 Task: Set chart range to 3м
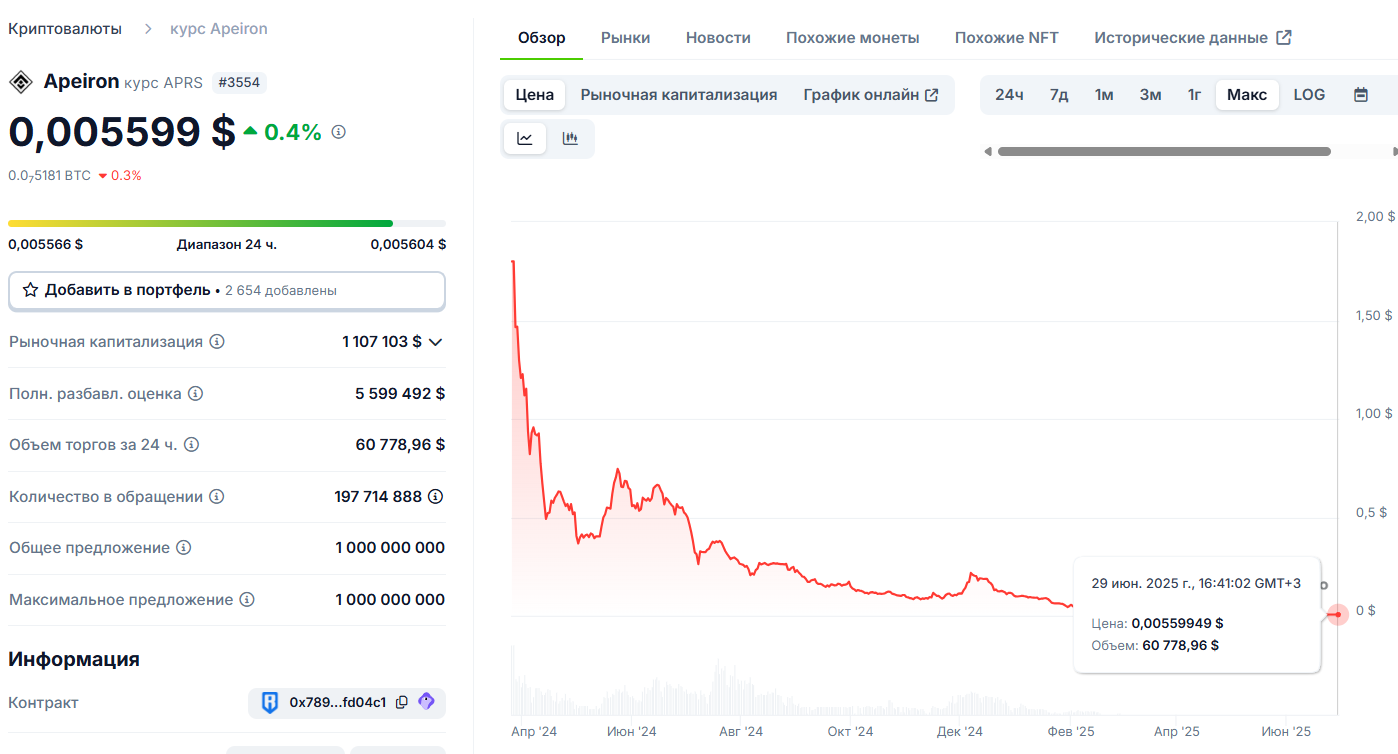[1150, 95]
